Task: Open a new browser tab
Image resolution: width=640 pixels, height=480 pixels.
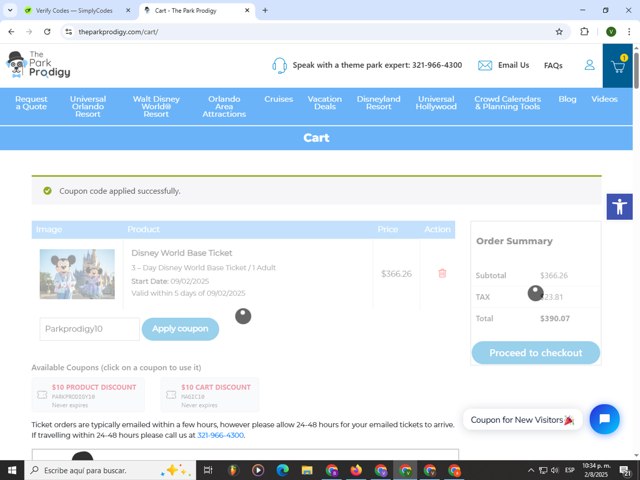Action: [265, 11]
